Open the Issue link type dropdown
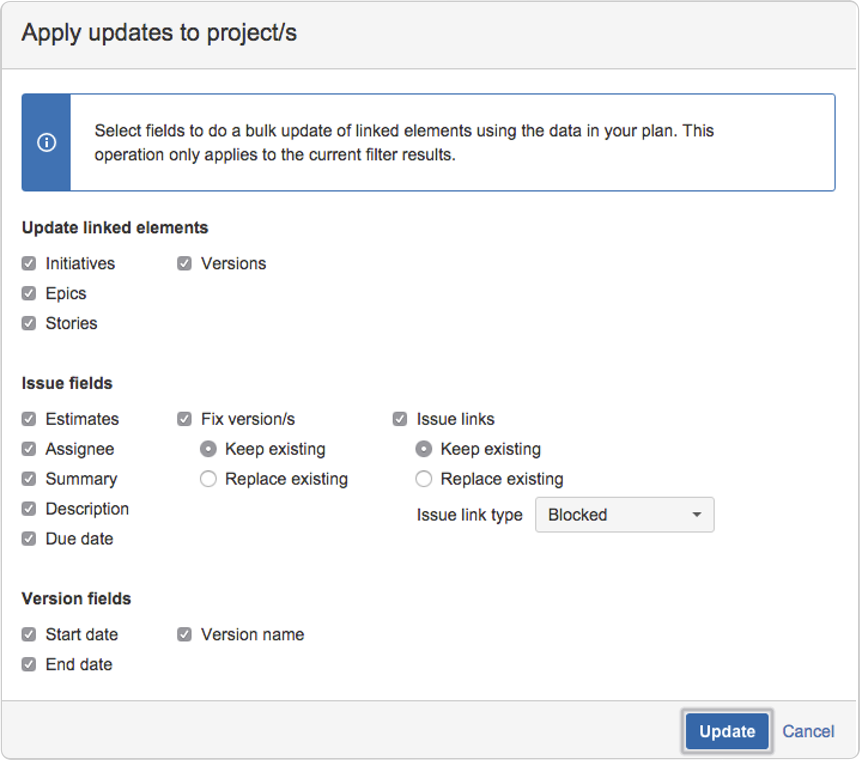Screen dimensions: 860x760 (625, 515)
